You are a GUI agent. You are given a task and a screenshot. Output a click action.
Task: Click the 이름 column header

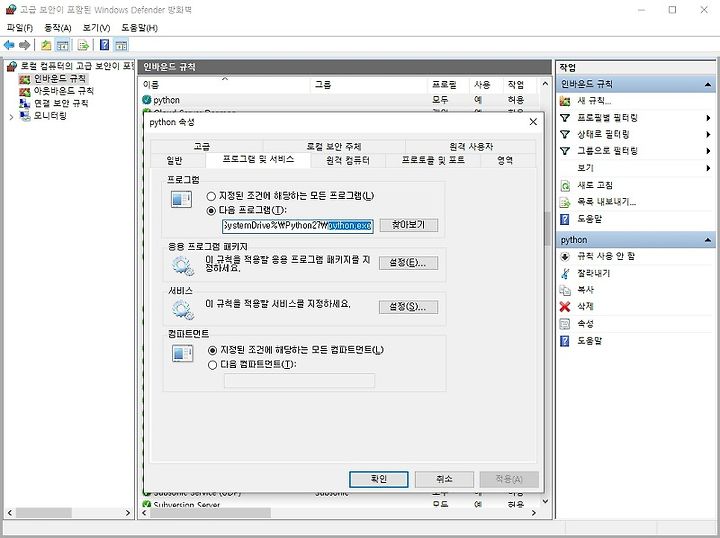[x=225, y=84]
